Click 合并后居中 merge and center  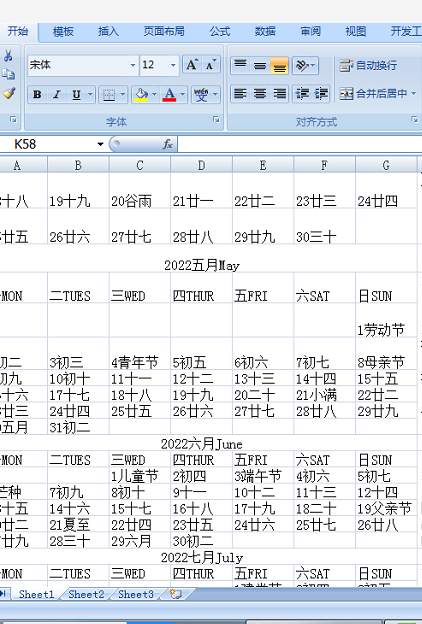(373, 94)
